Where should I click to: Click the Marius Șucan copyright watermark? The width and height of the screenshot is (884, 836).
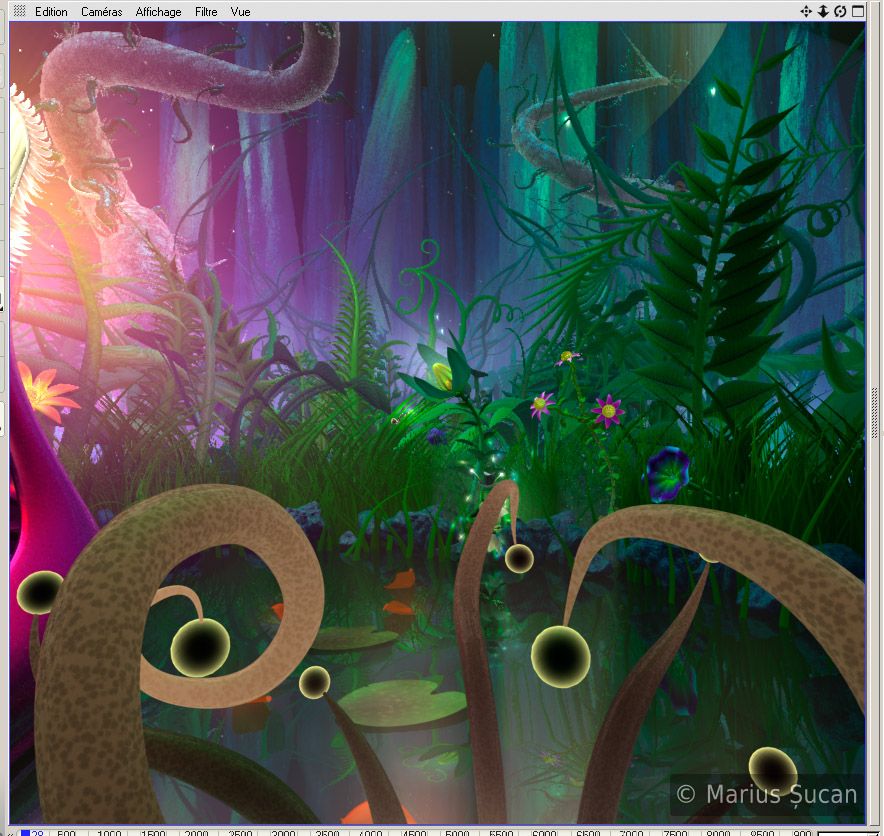coord(766,795)
